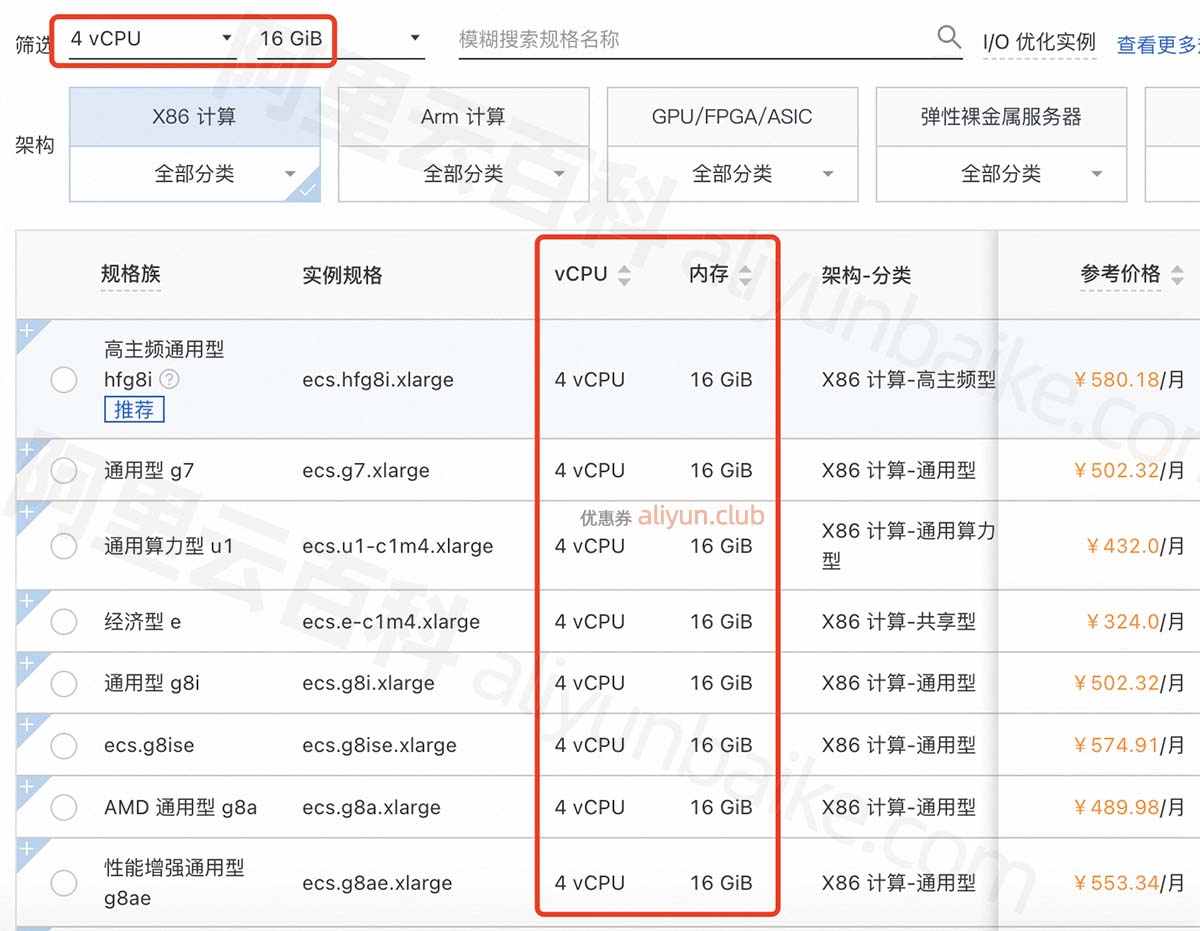
Task: Switch to the X86 计算 architecture tab
Action: tap(195, 117)
